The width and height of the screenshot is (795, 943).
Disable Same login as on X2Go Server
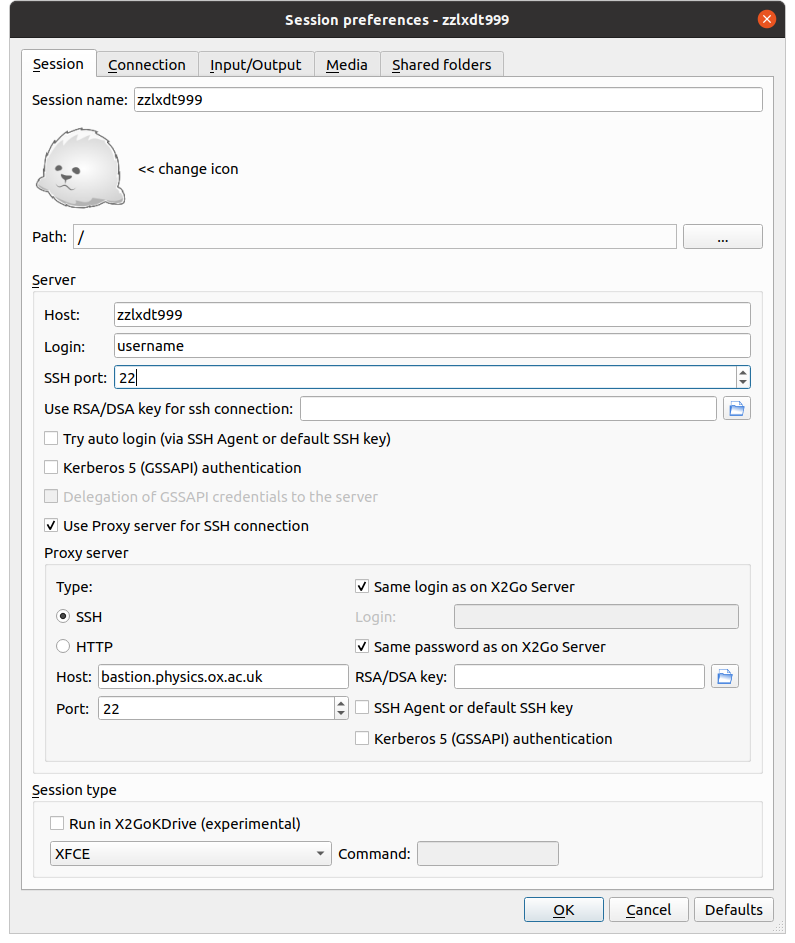(362, 587)
